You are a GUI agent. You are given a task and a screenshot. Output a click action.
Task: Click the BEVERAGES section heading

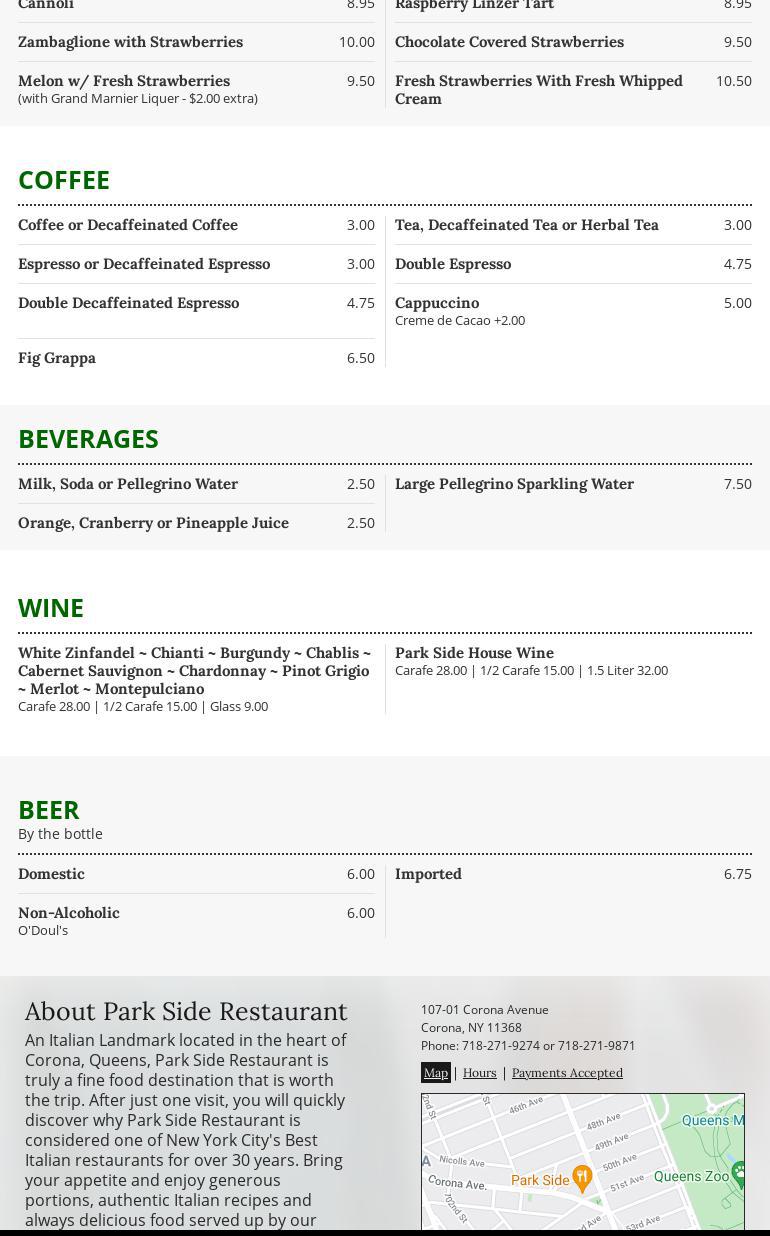[88, 439]
